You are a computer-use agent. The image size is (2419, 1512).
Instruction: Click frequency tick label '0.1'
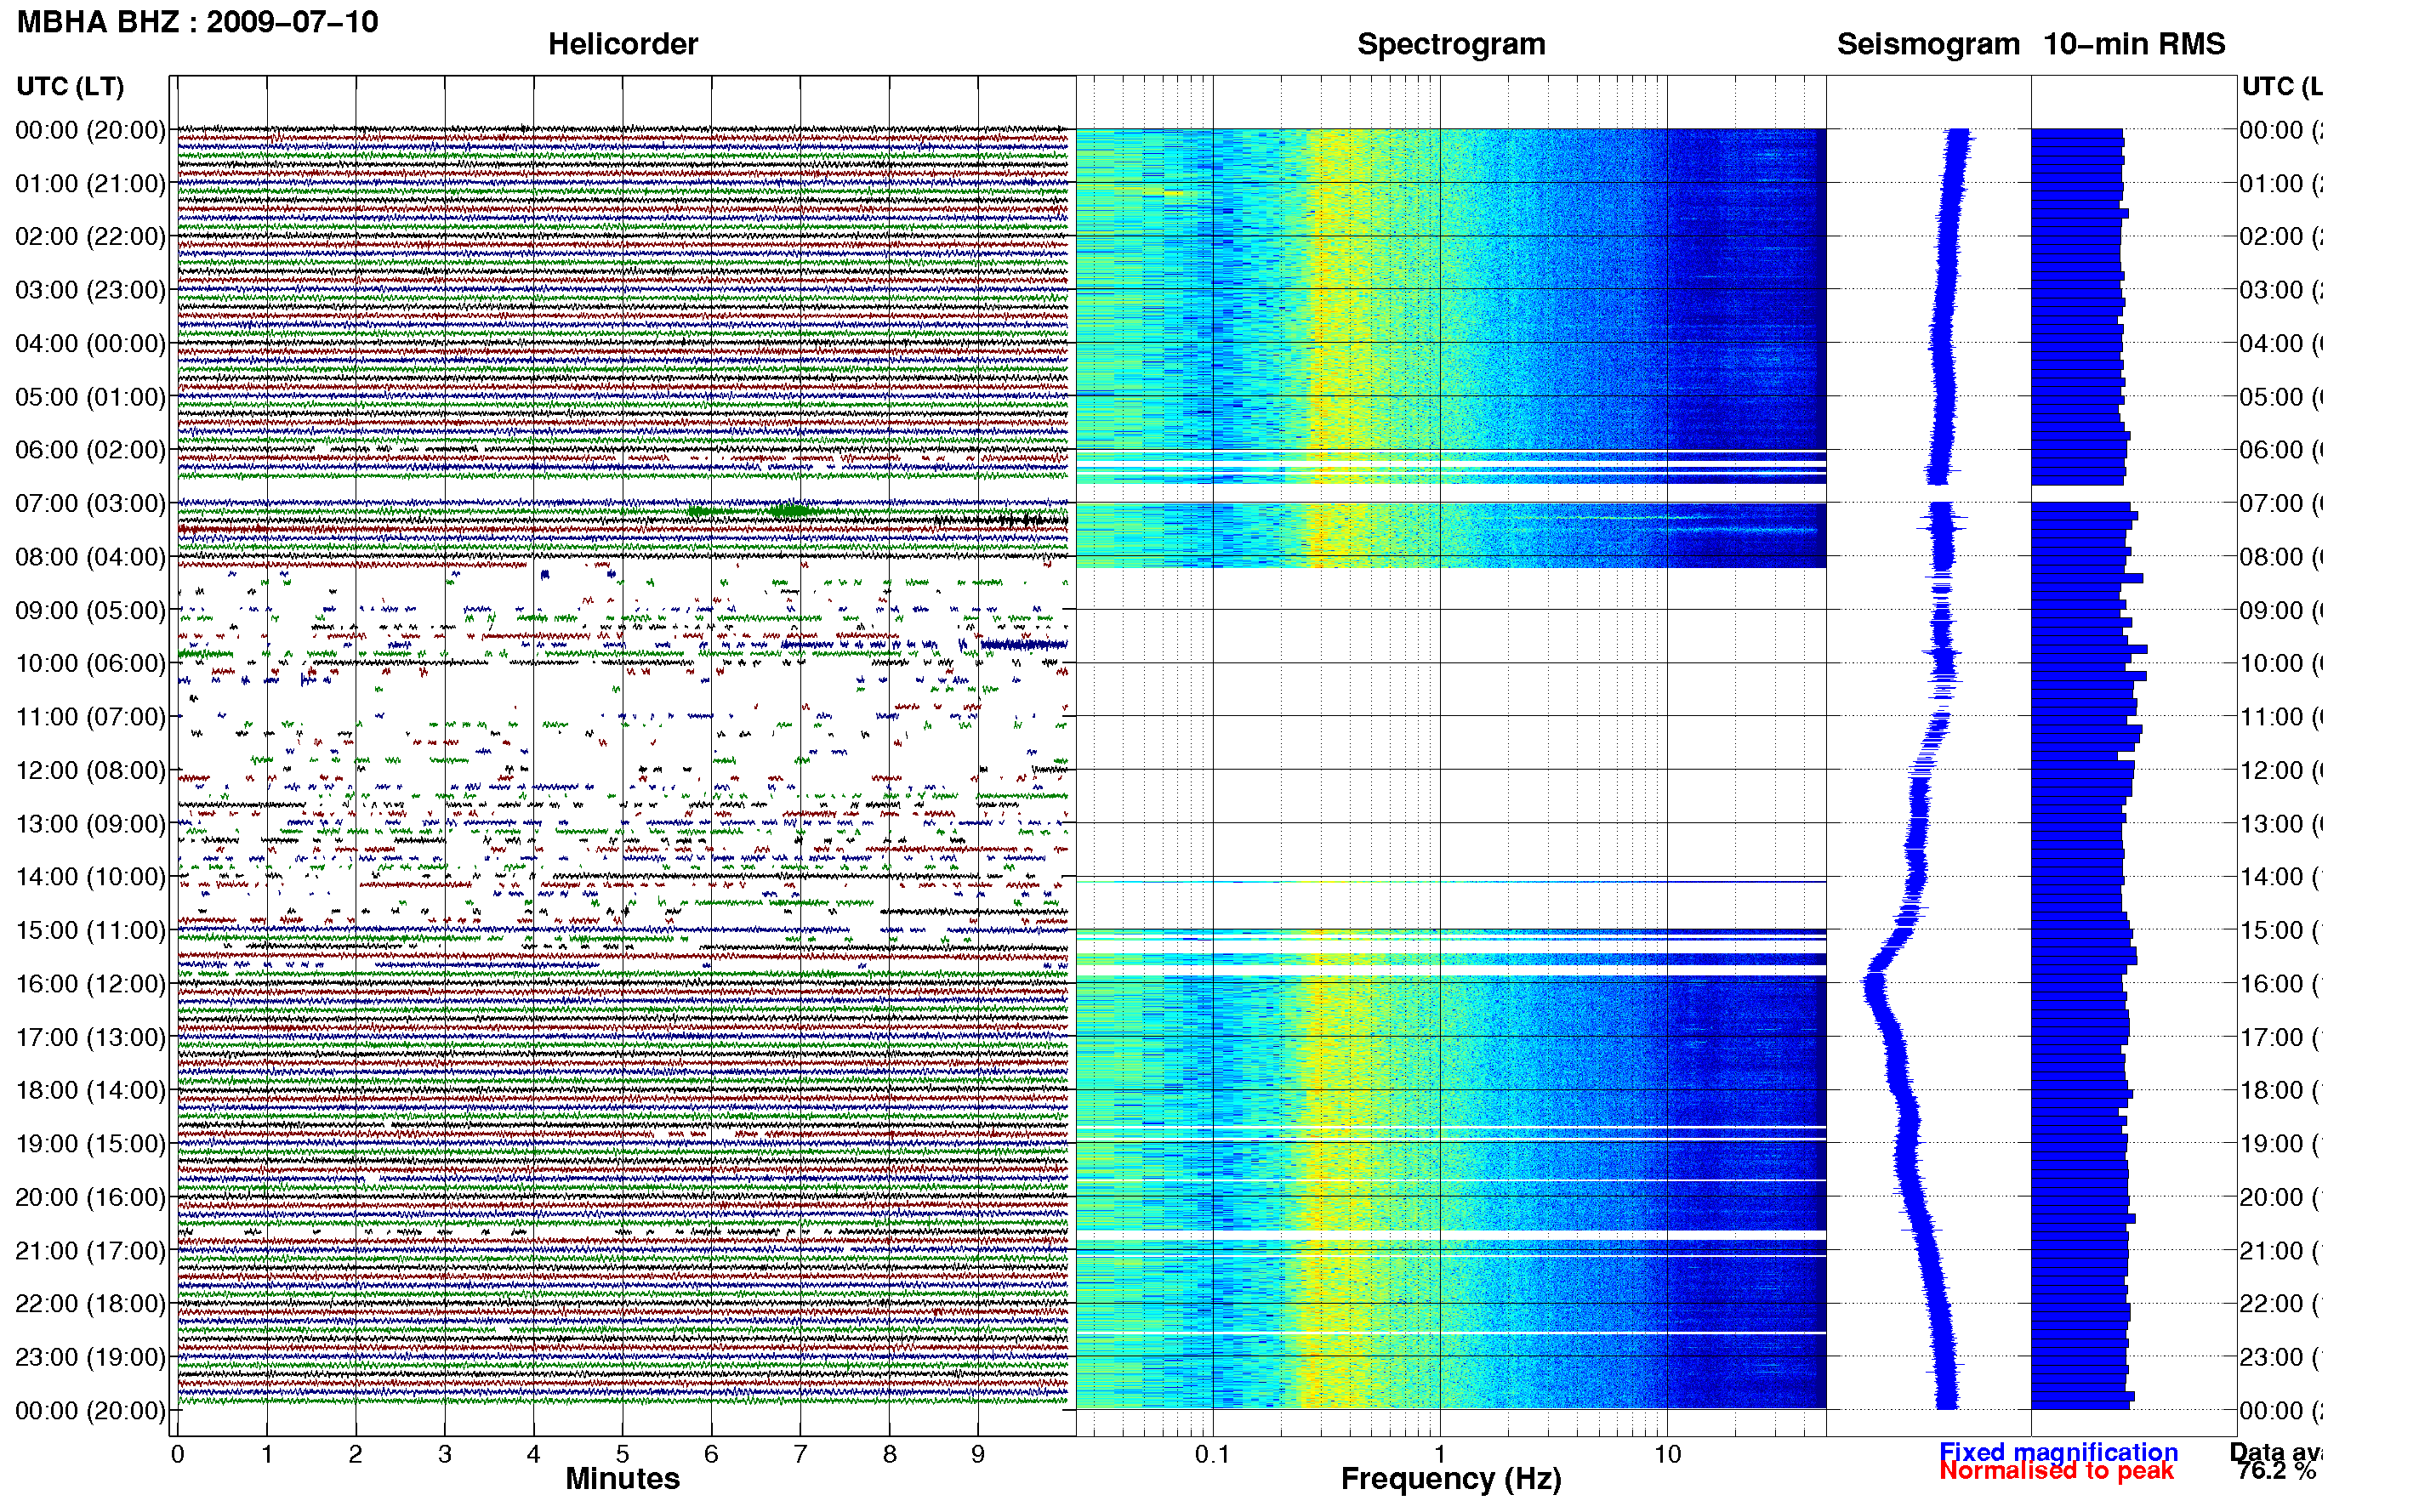(x=1212, y=1455)
